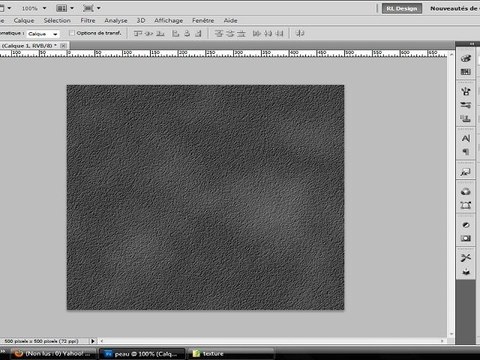Distribute bottom edges of layers
Viewport: 480px width, 360px height.
[x=241, y=33]
